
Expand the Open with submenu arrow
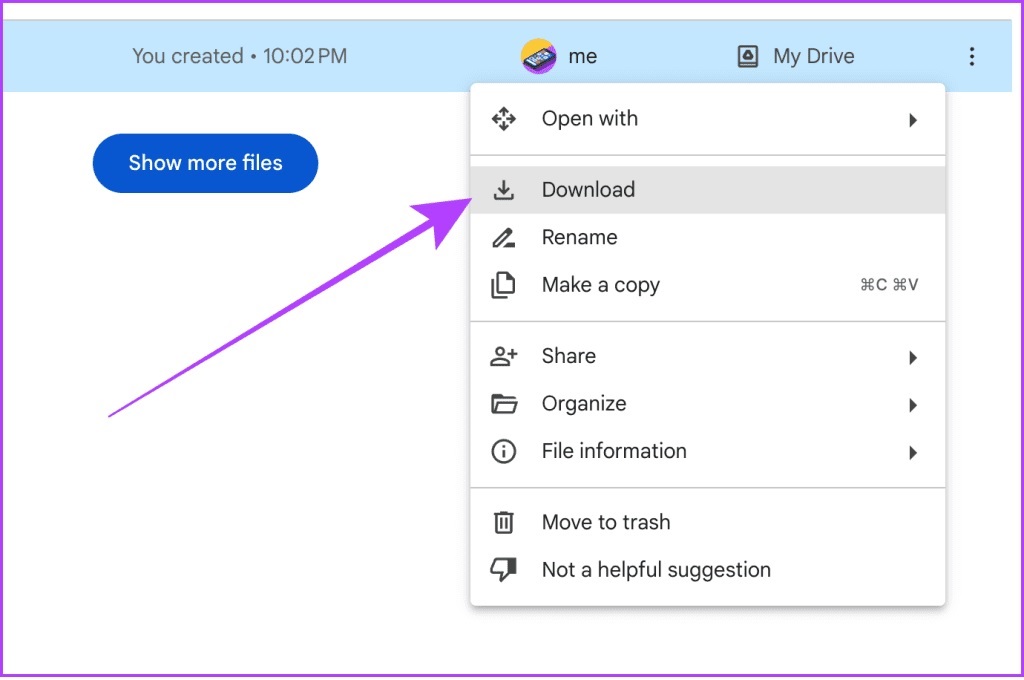(x=913, y=120)
